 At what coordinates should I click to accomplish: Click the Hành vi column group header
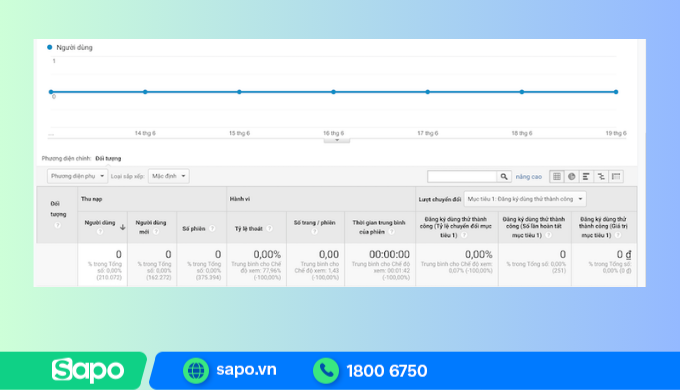240,199
